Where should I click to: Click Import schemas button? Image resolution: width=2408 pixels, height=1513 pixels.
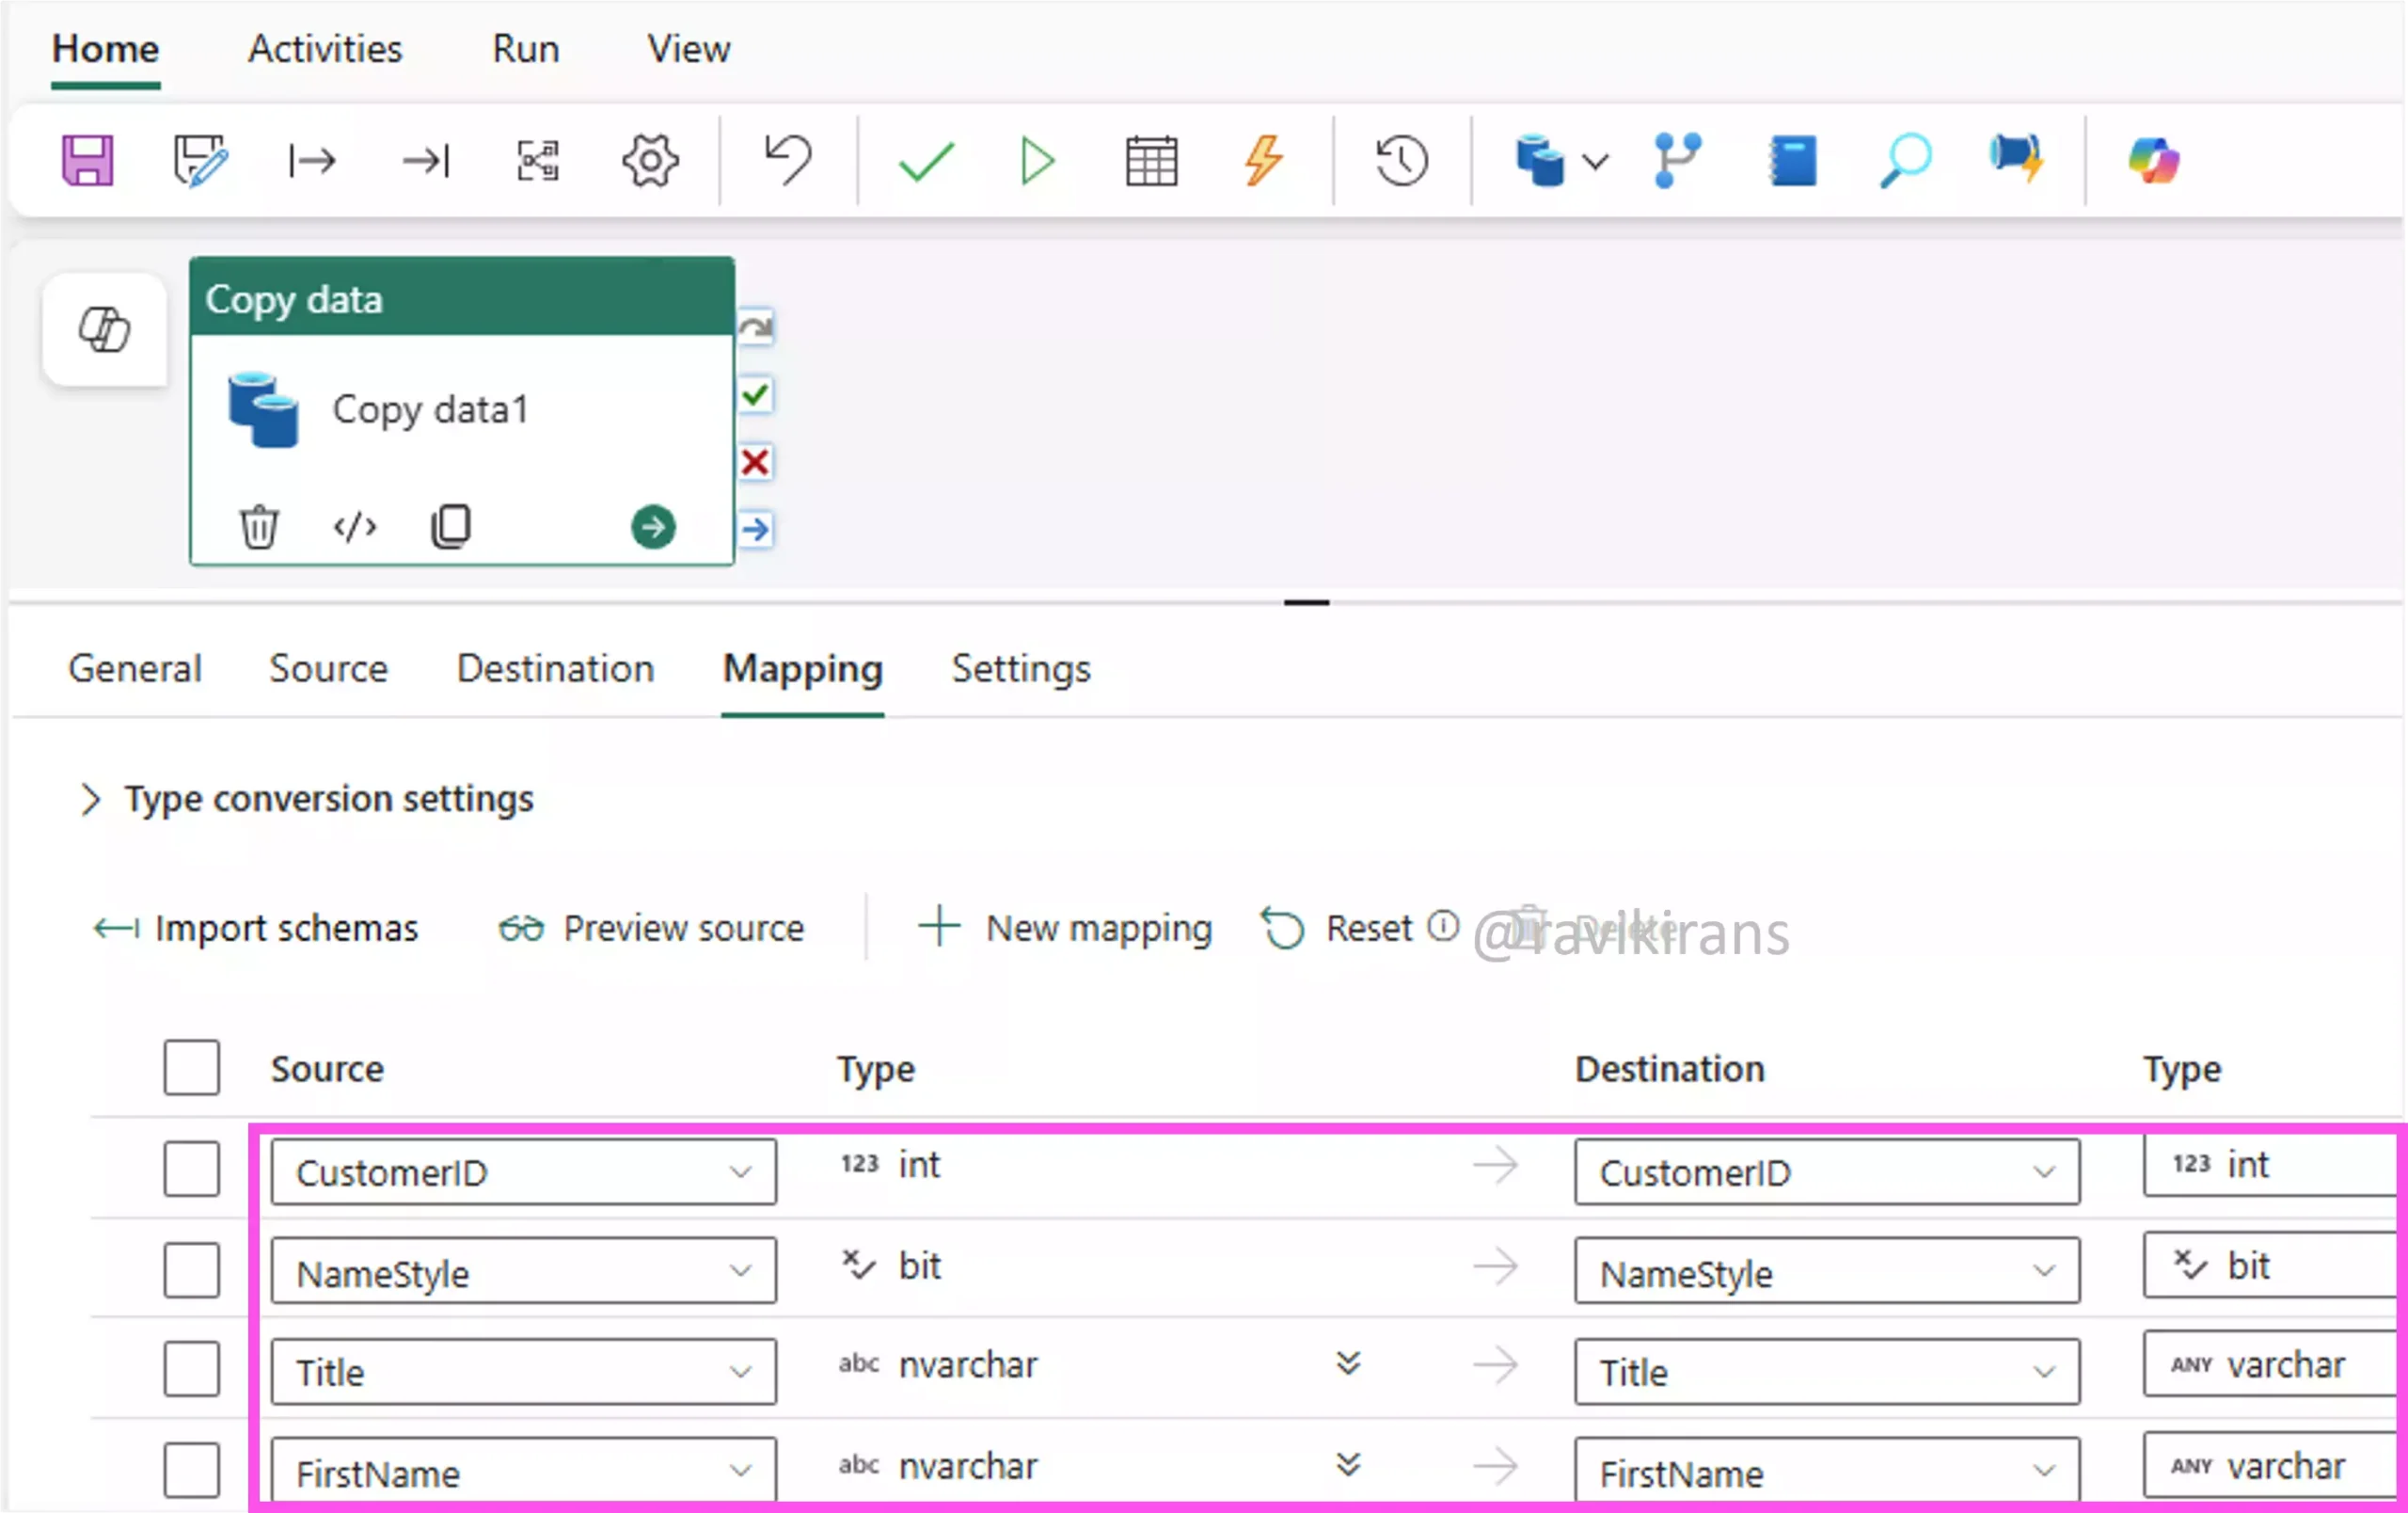(256, 928)
